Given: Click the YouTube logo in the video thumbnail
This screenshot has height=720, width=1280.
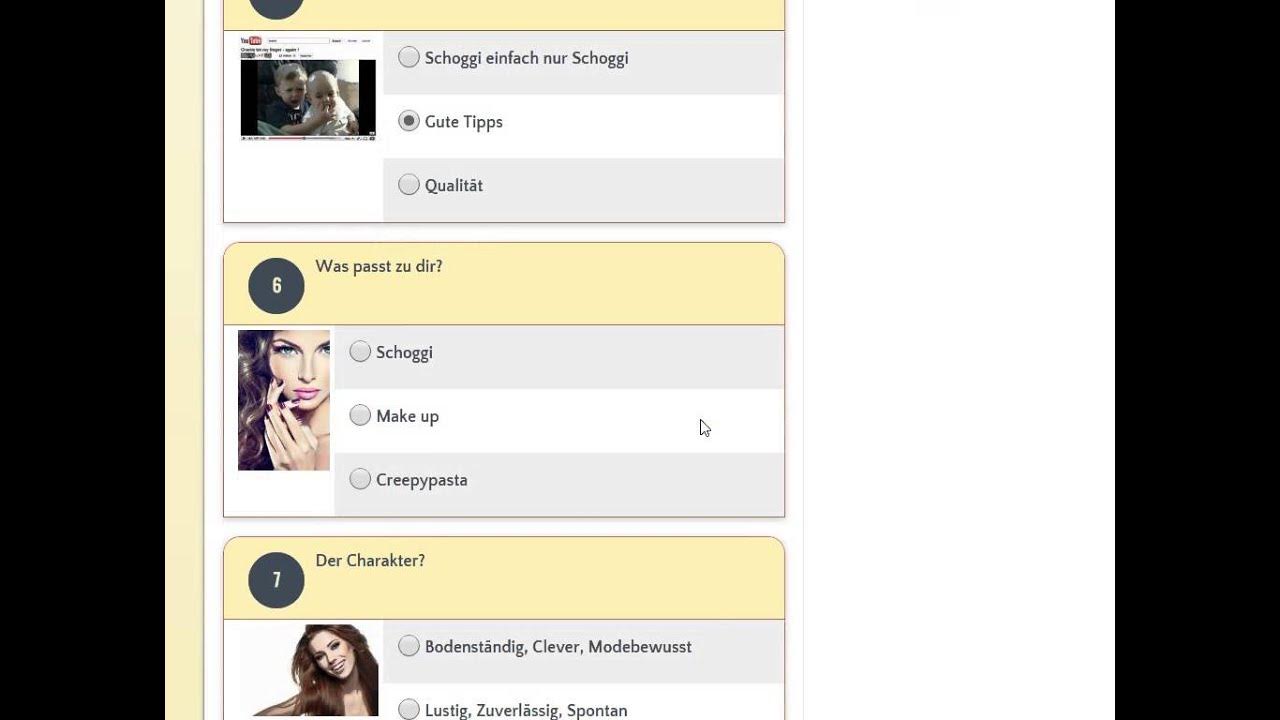Looking at the screenshot, I should (251, 41).
